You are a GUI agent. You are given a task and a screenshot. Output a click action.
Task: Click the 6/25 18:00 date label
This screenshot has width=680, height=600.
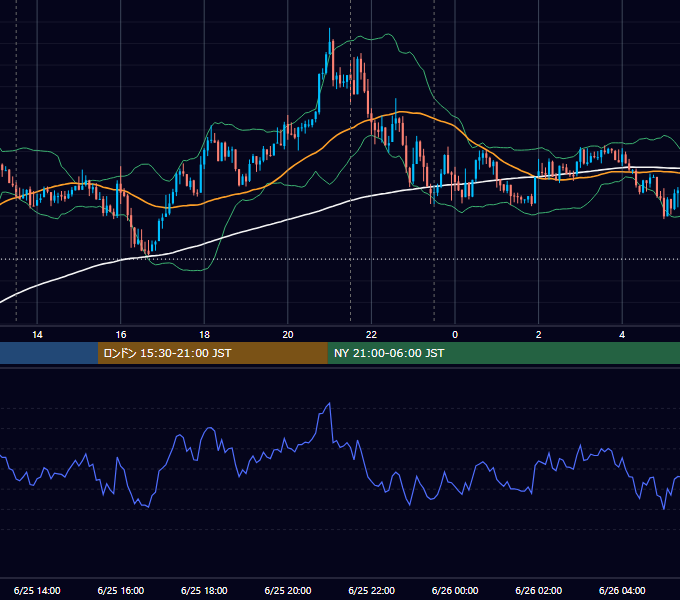[204, 590]
